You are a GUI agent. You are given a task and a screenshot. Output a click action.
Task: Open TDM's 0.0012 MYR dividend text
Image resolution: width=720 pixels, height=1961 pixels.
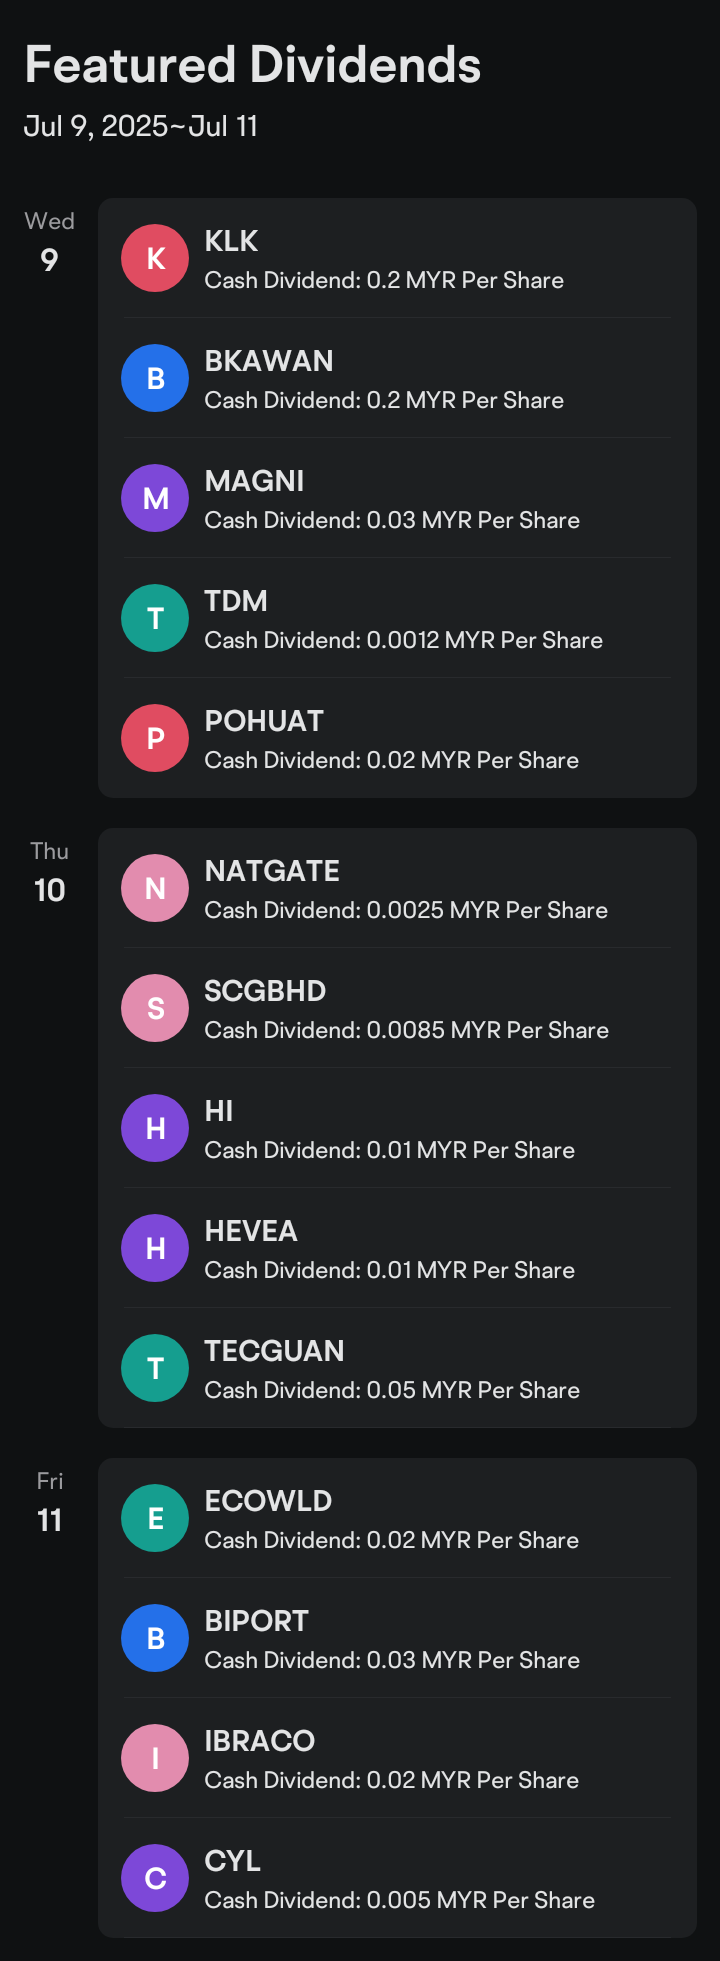tap(404, 640)
